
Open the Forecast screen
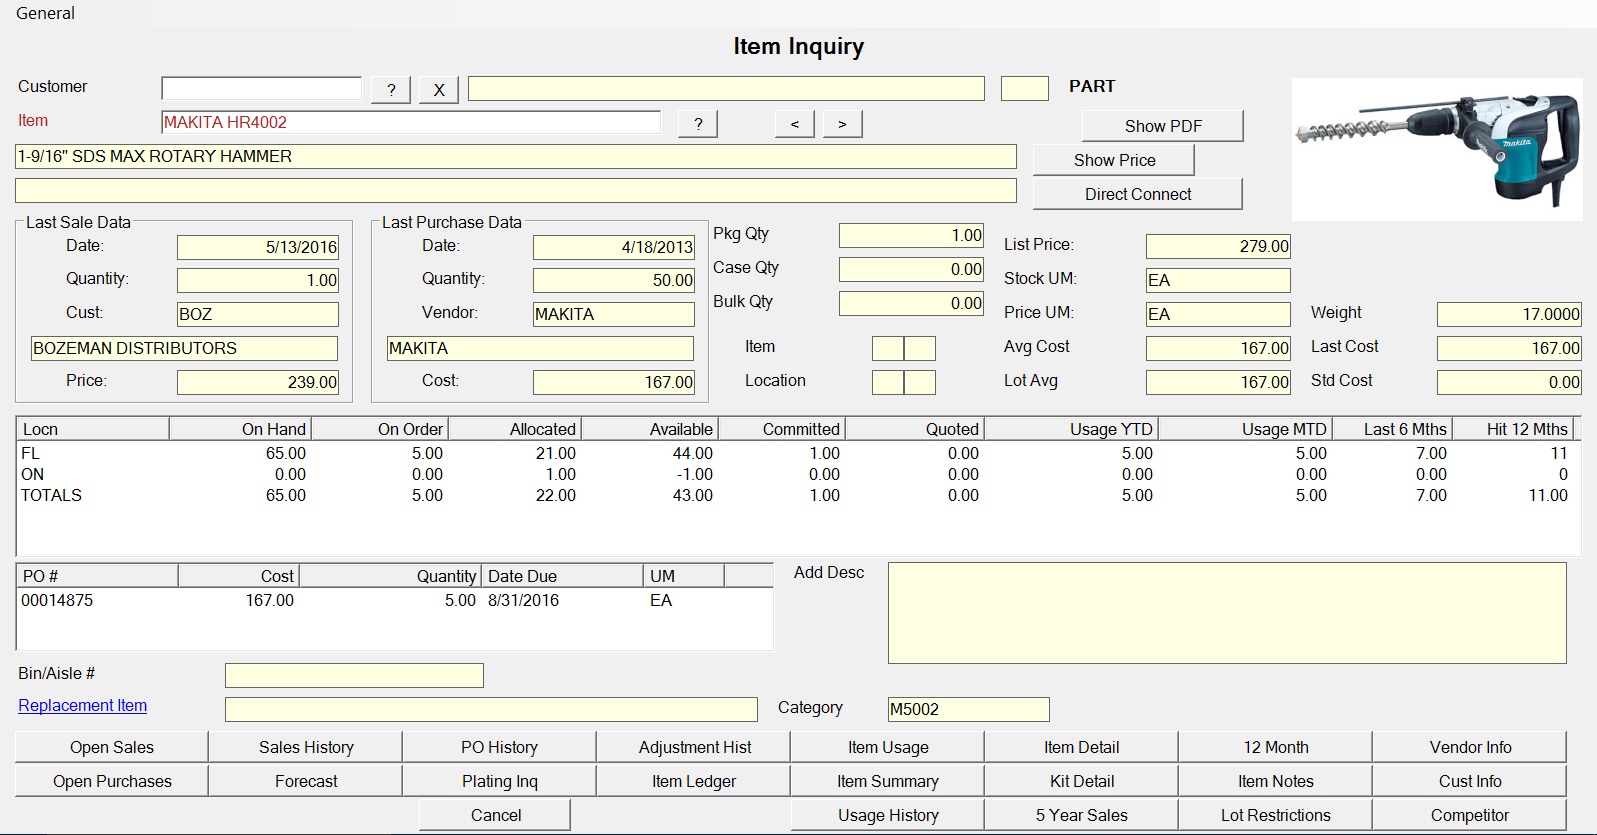[306, 781]
